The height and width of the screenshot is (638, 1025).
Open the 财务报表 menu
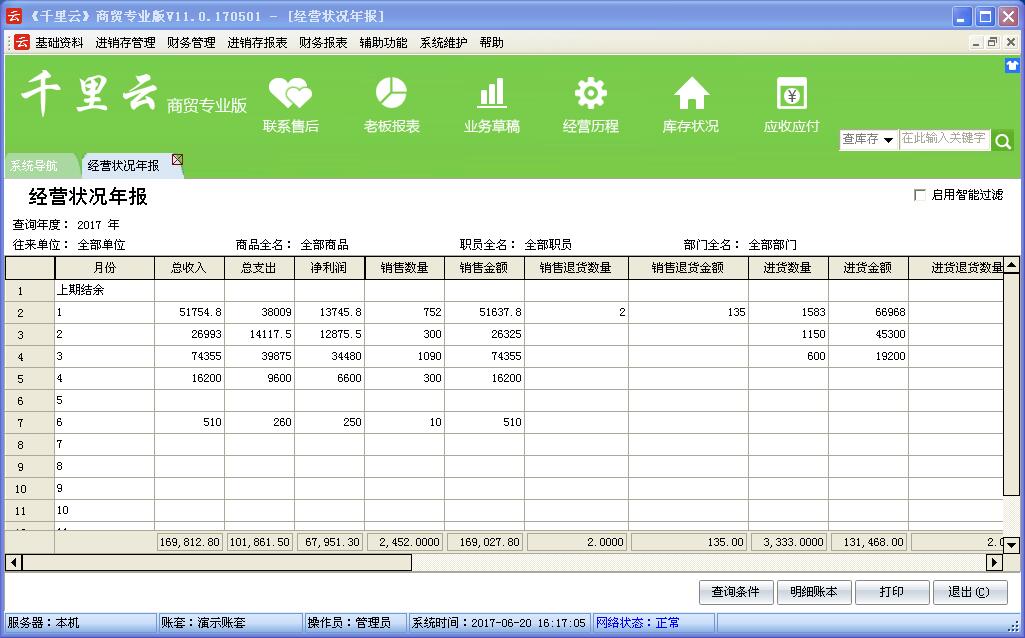click(323, 43)
